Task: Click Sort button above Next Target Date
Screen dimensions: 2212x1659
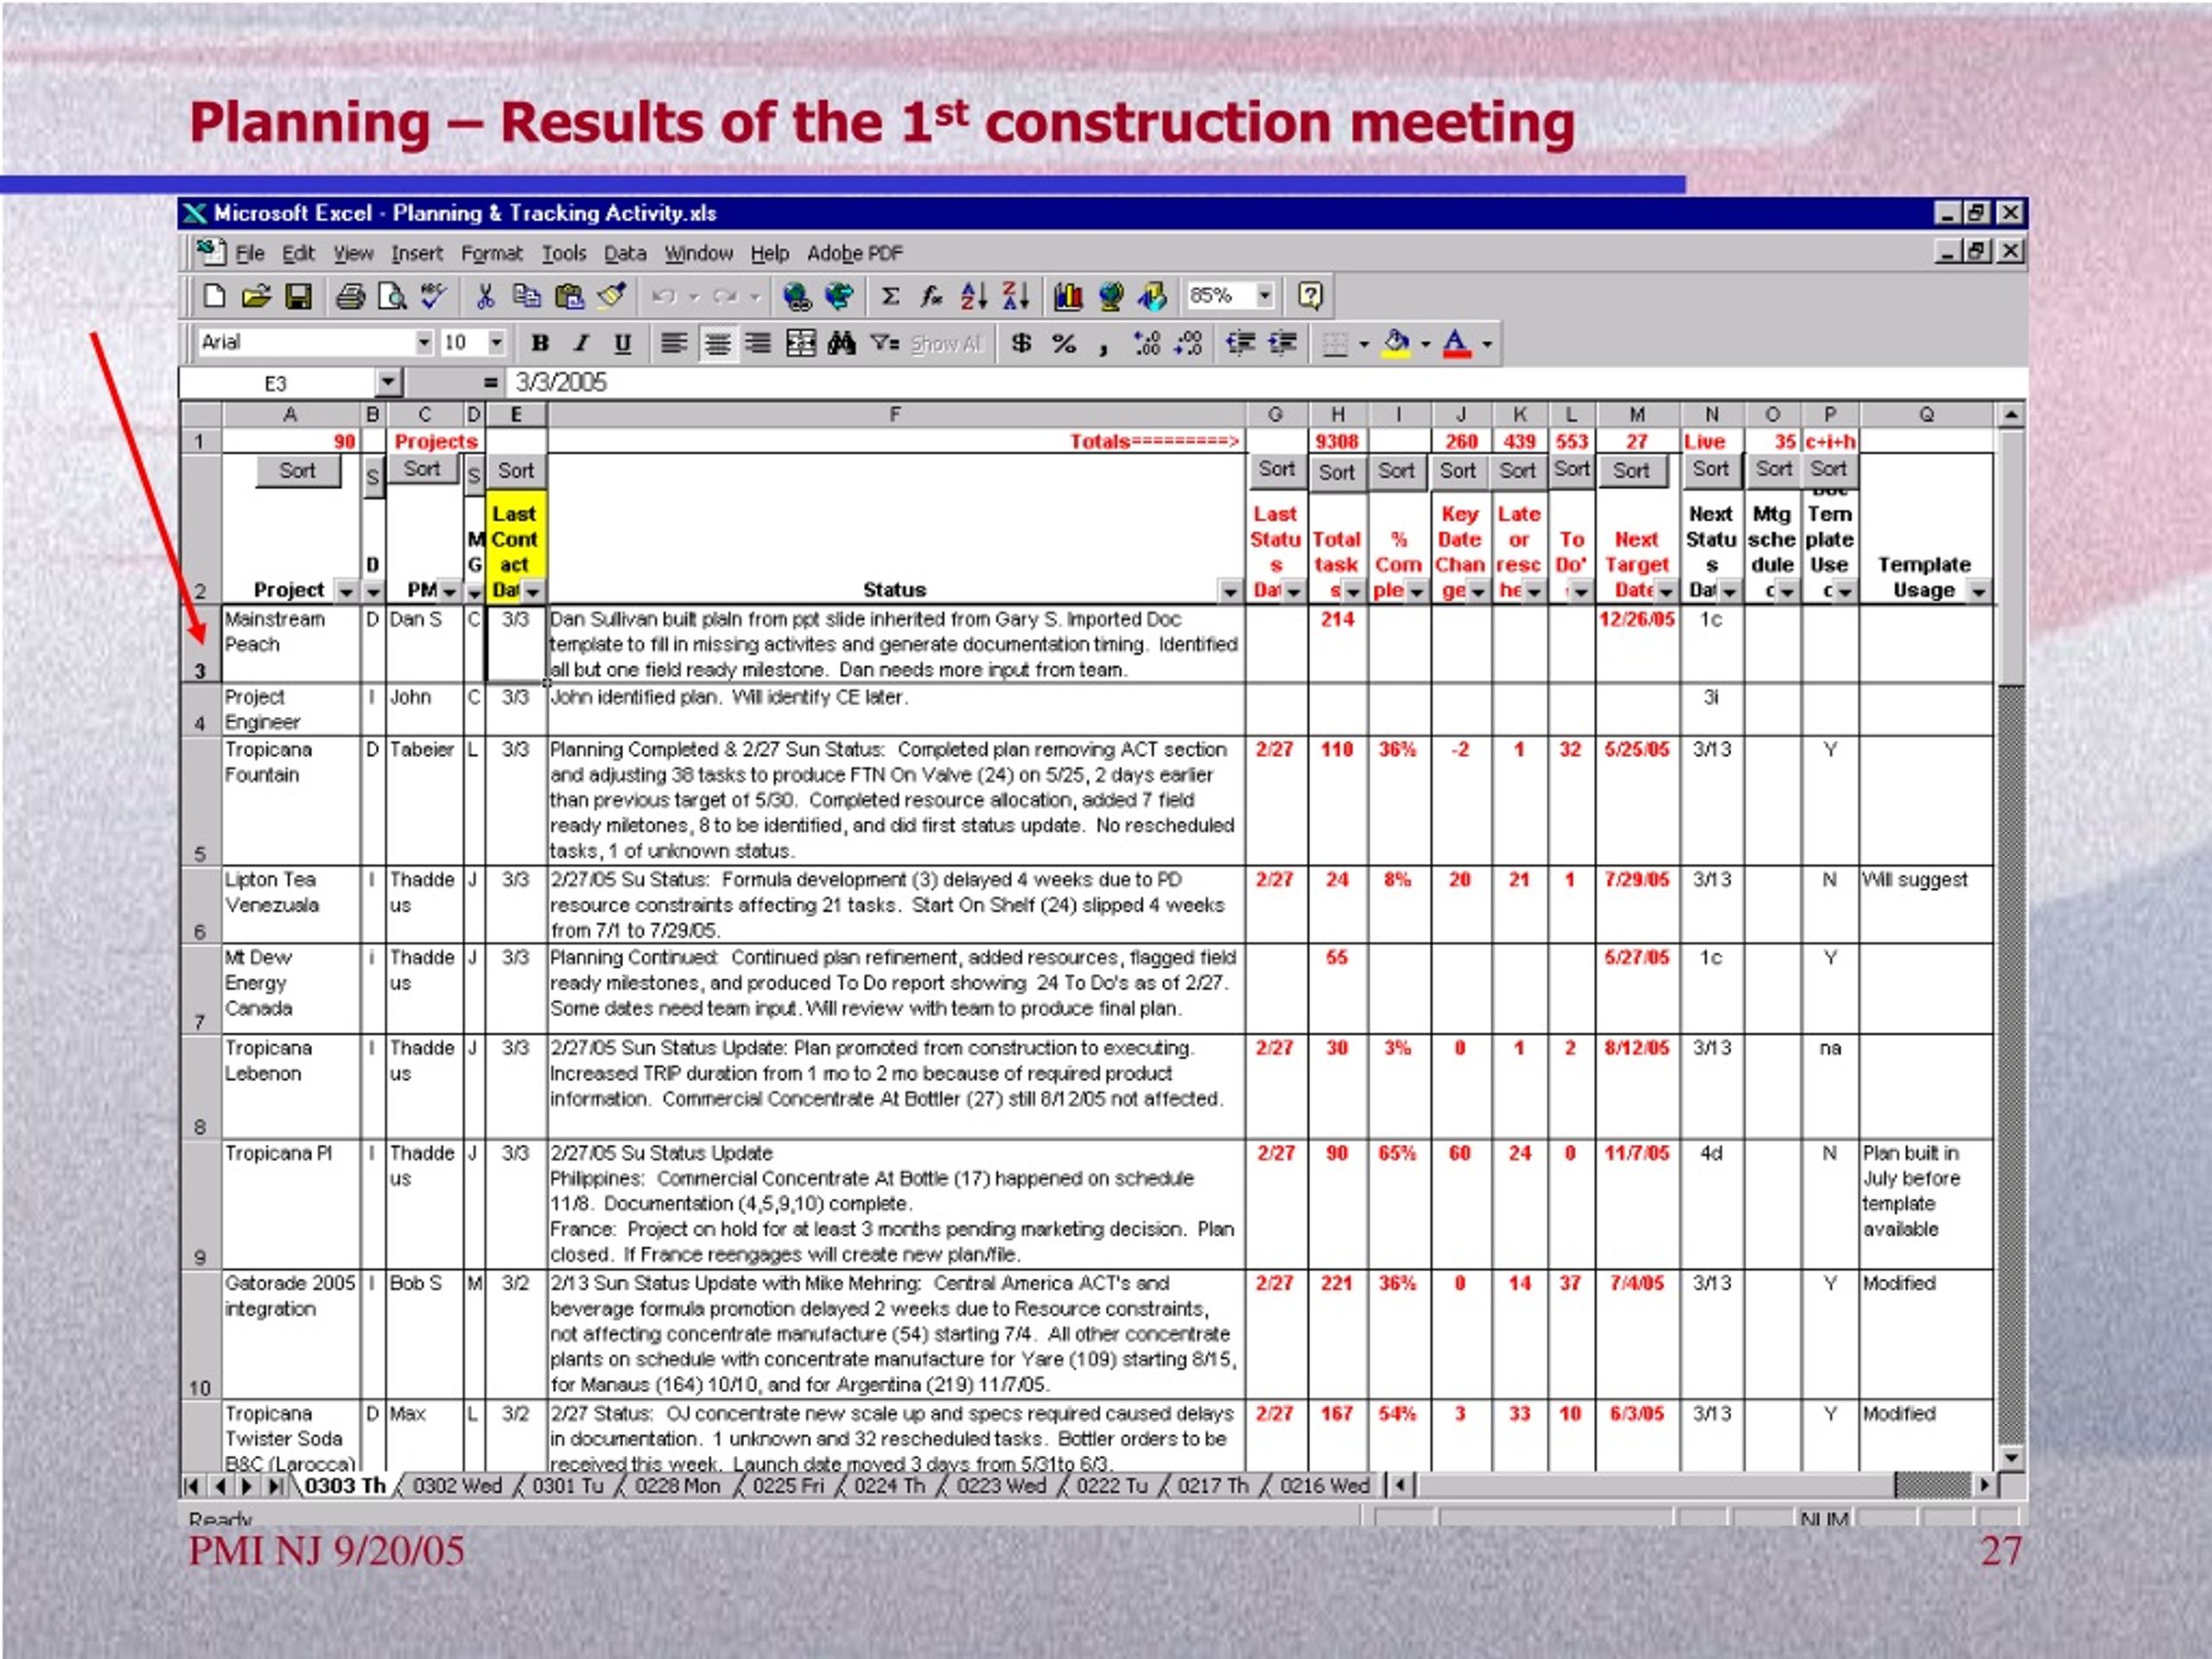Action: tap(1631, 471)
